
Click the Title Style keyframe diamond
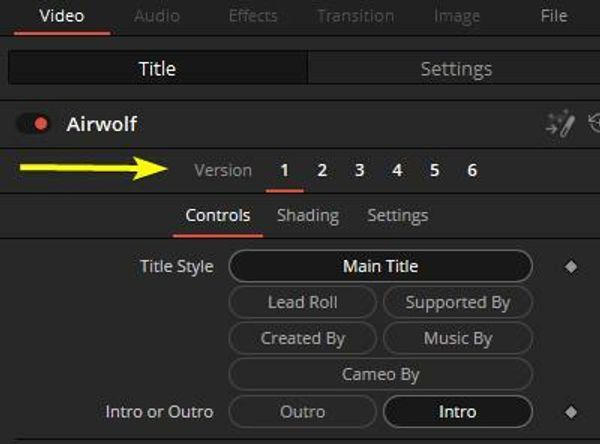(571, 266)
